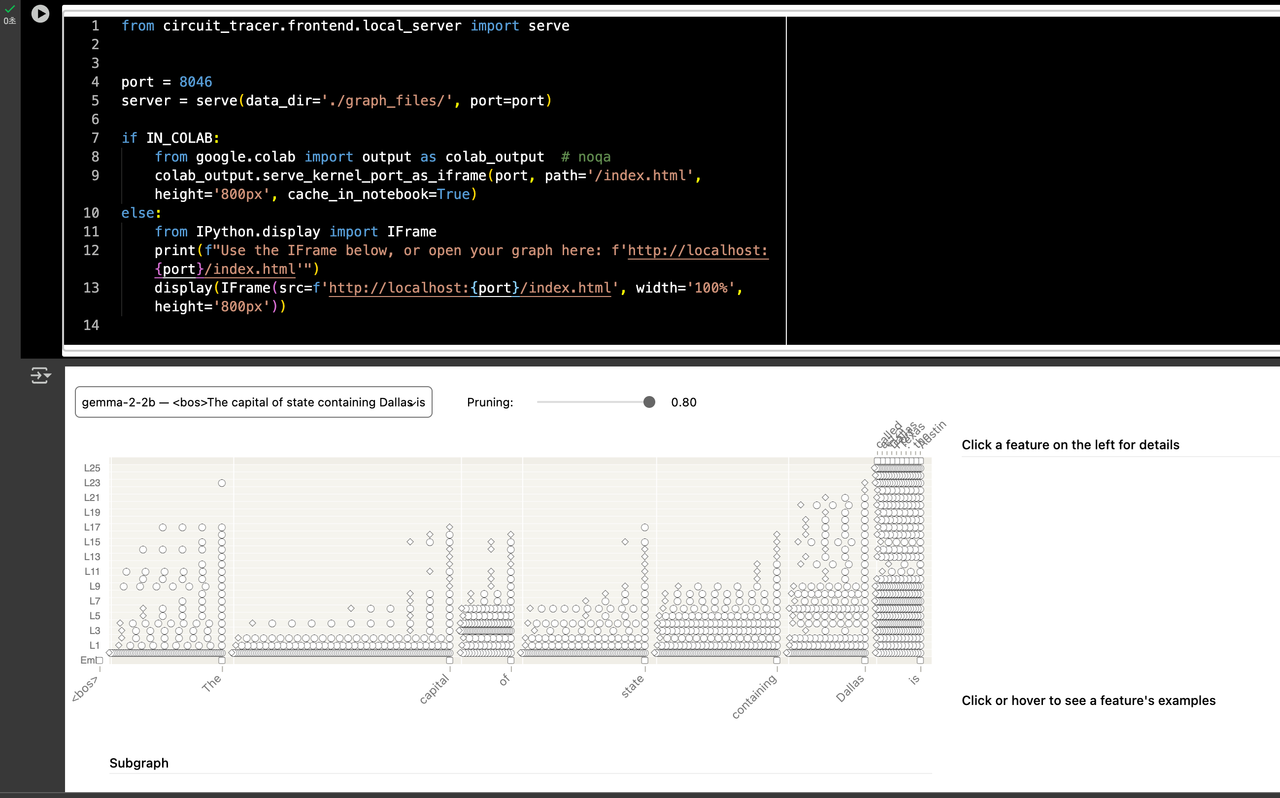Click the 'else:' keyword on line 10
Viewport: 1280px width, 798px height.
click(x=141, y=213)
